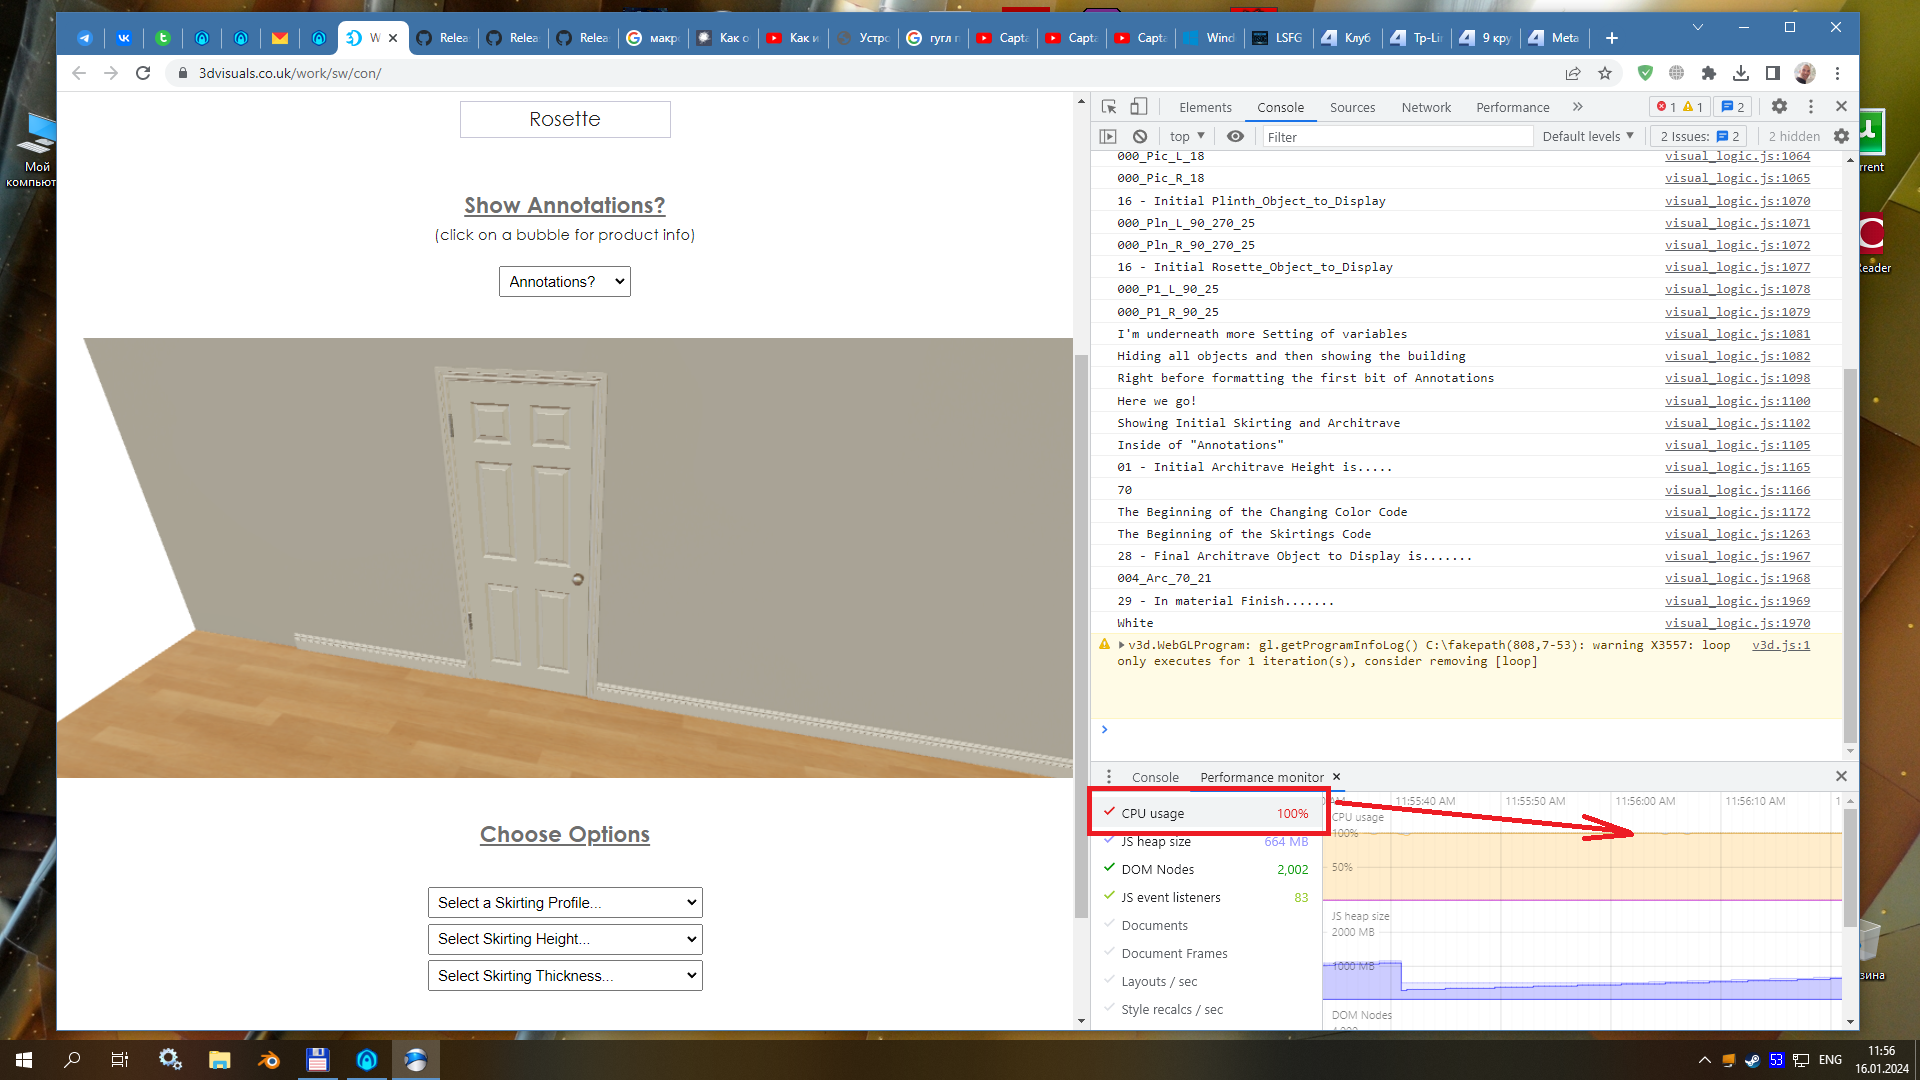Open the Annotations? dropdown
Screen dimensions: 1920x1080
tap(565, 282)
